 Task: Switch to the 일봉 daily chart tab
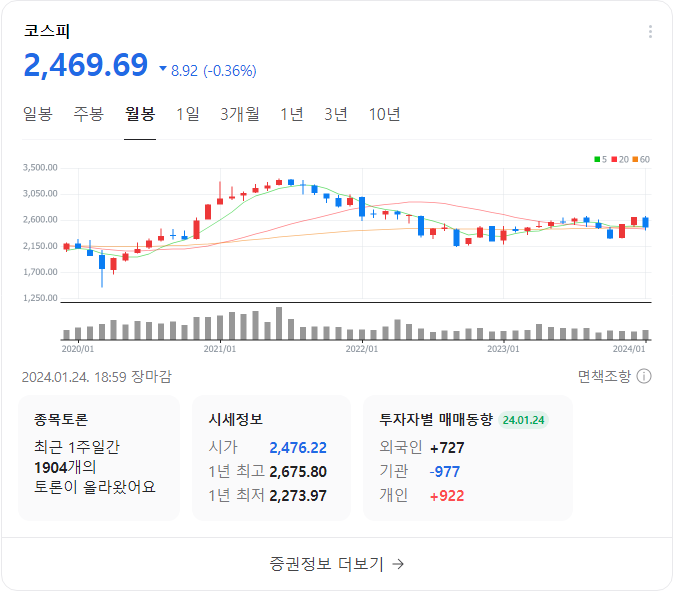coord(38,114)
